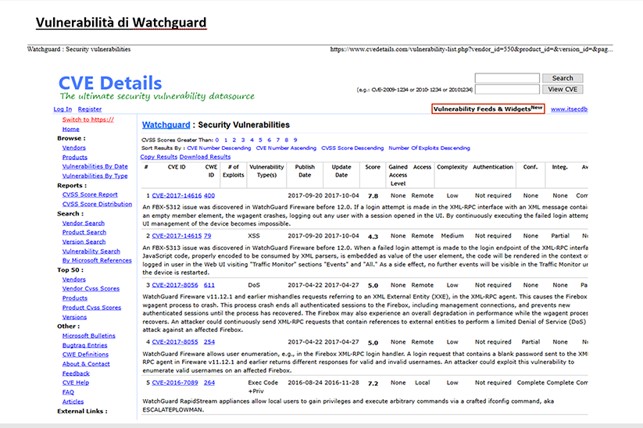Open Articles link

pyautogui.click(x=73, y=402)
